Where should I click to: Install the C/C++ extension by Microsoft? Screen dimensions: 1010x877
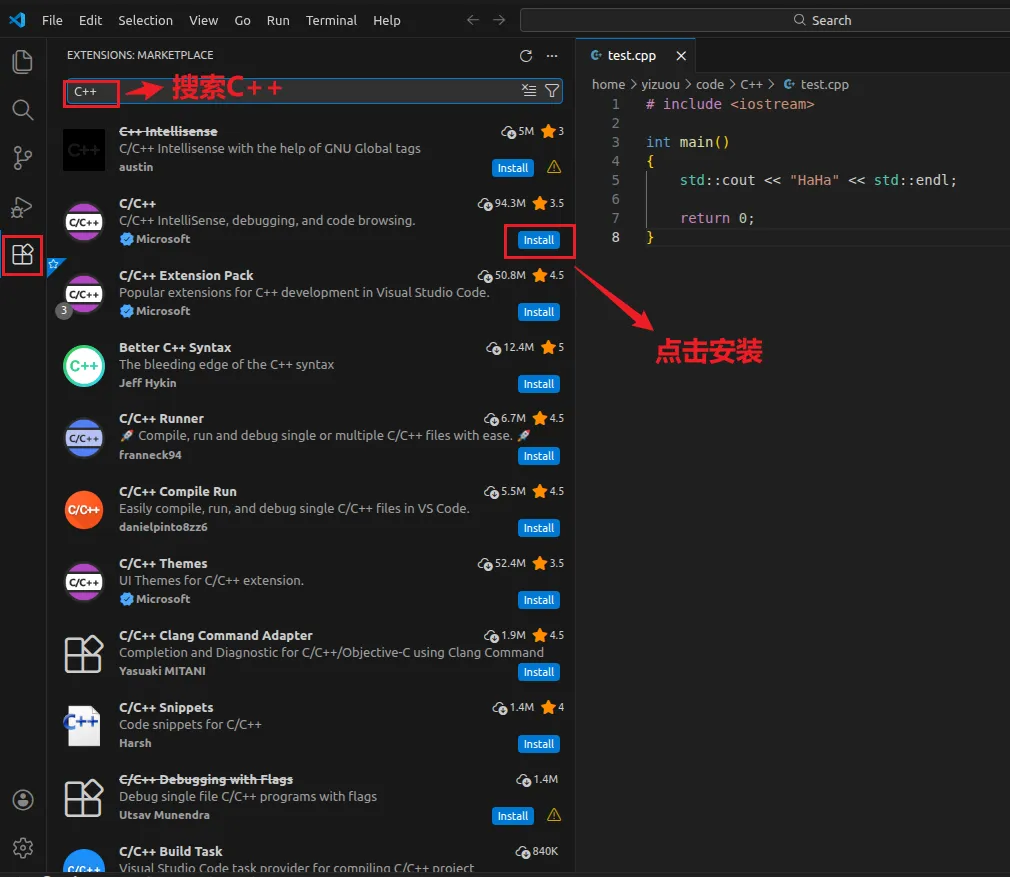(538, 240)
